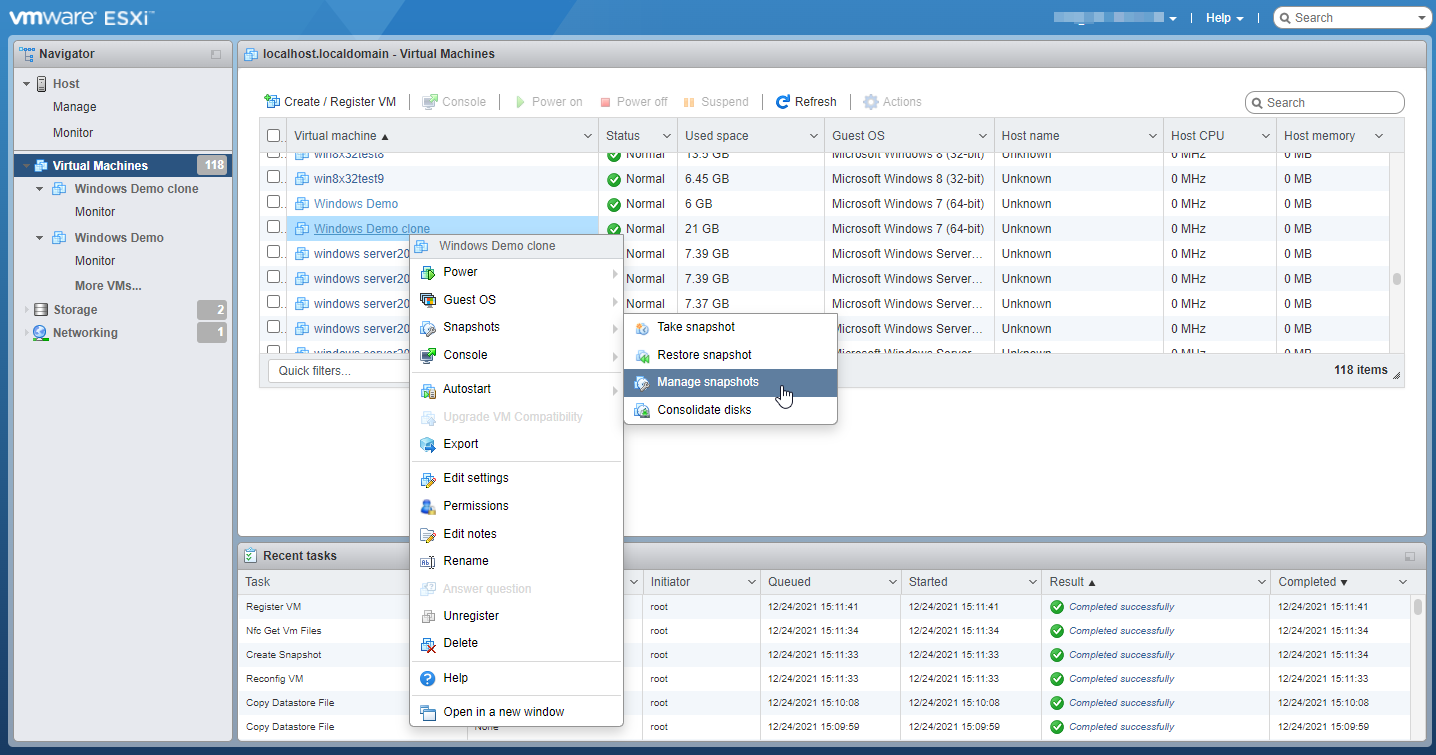The height and width of the screenshot is (755, 1436).
Task: Open the Help dropdown in header
Action: pos(1224,18)
